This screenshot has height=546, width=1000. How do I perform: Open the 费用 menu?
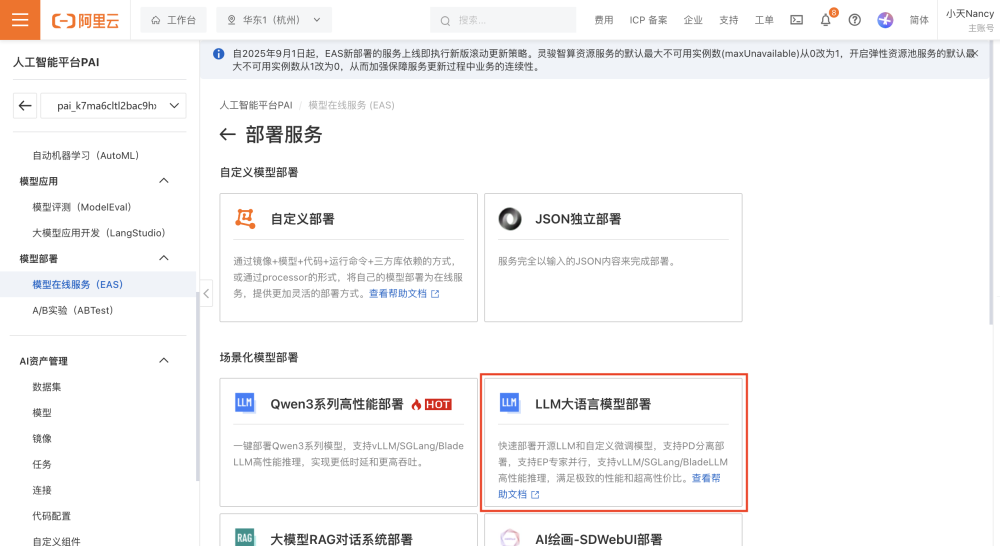click(603, 20)
